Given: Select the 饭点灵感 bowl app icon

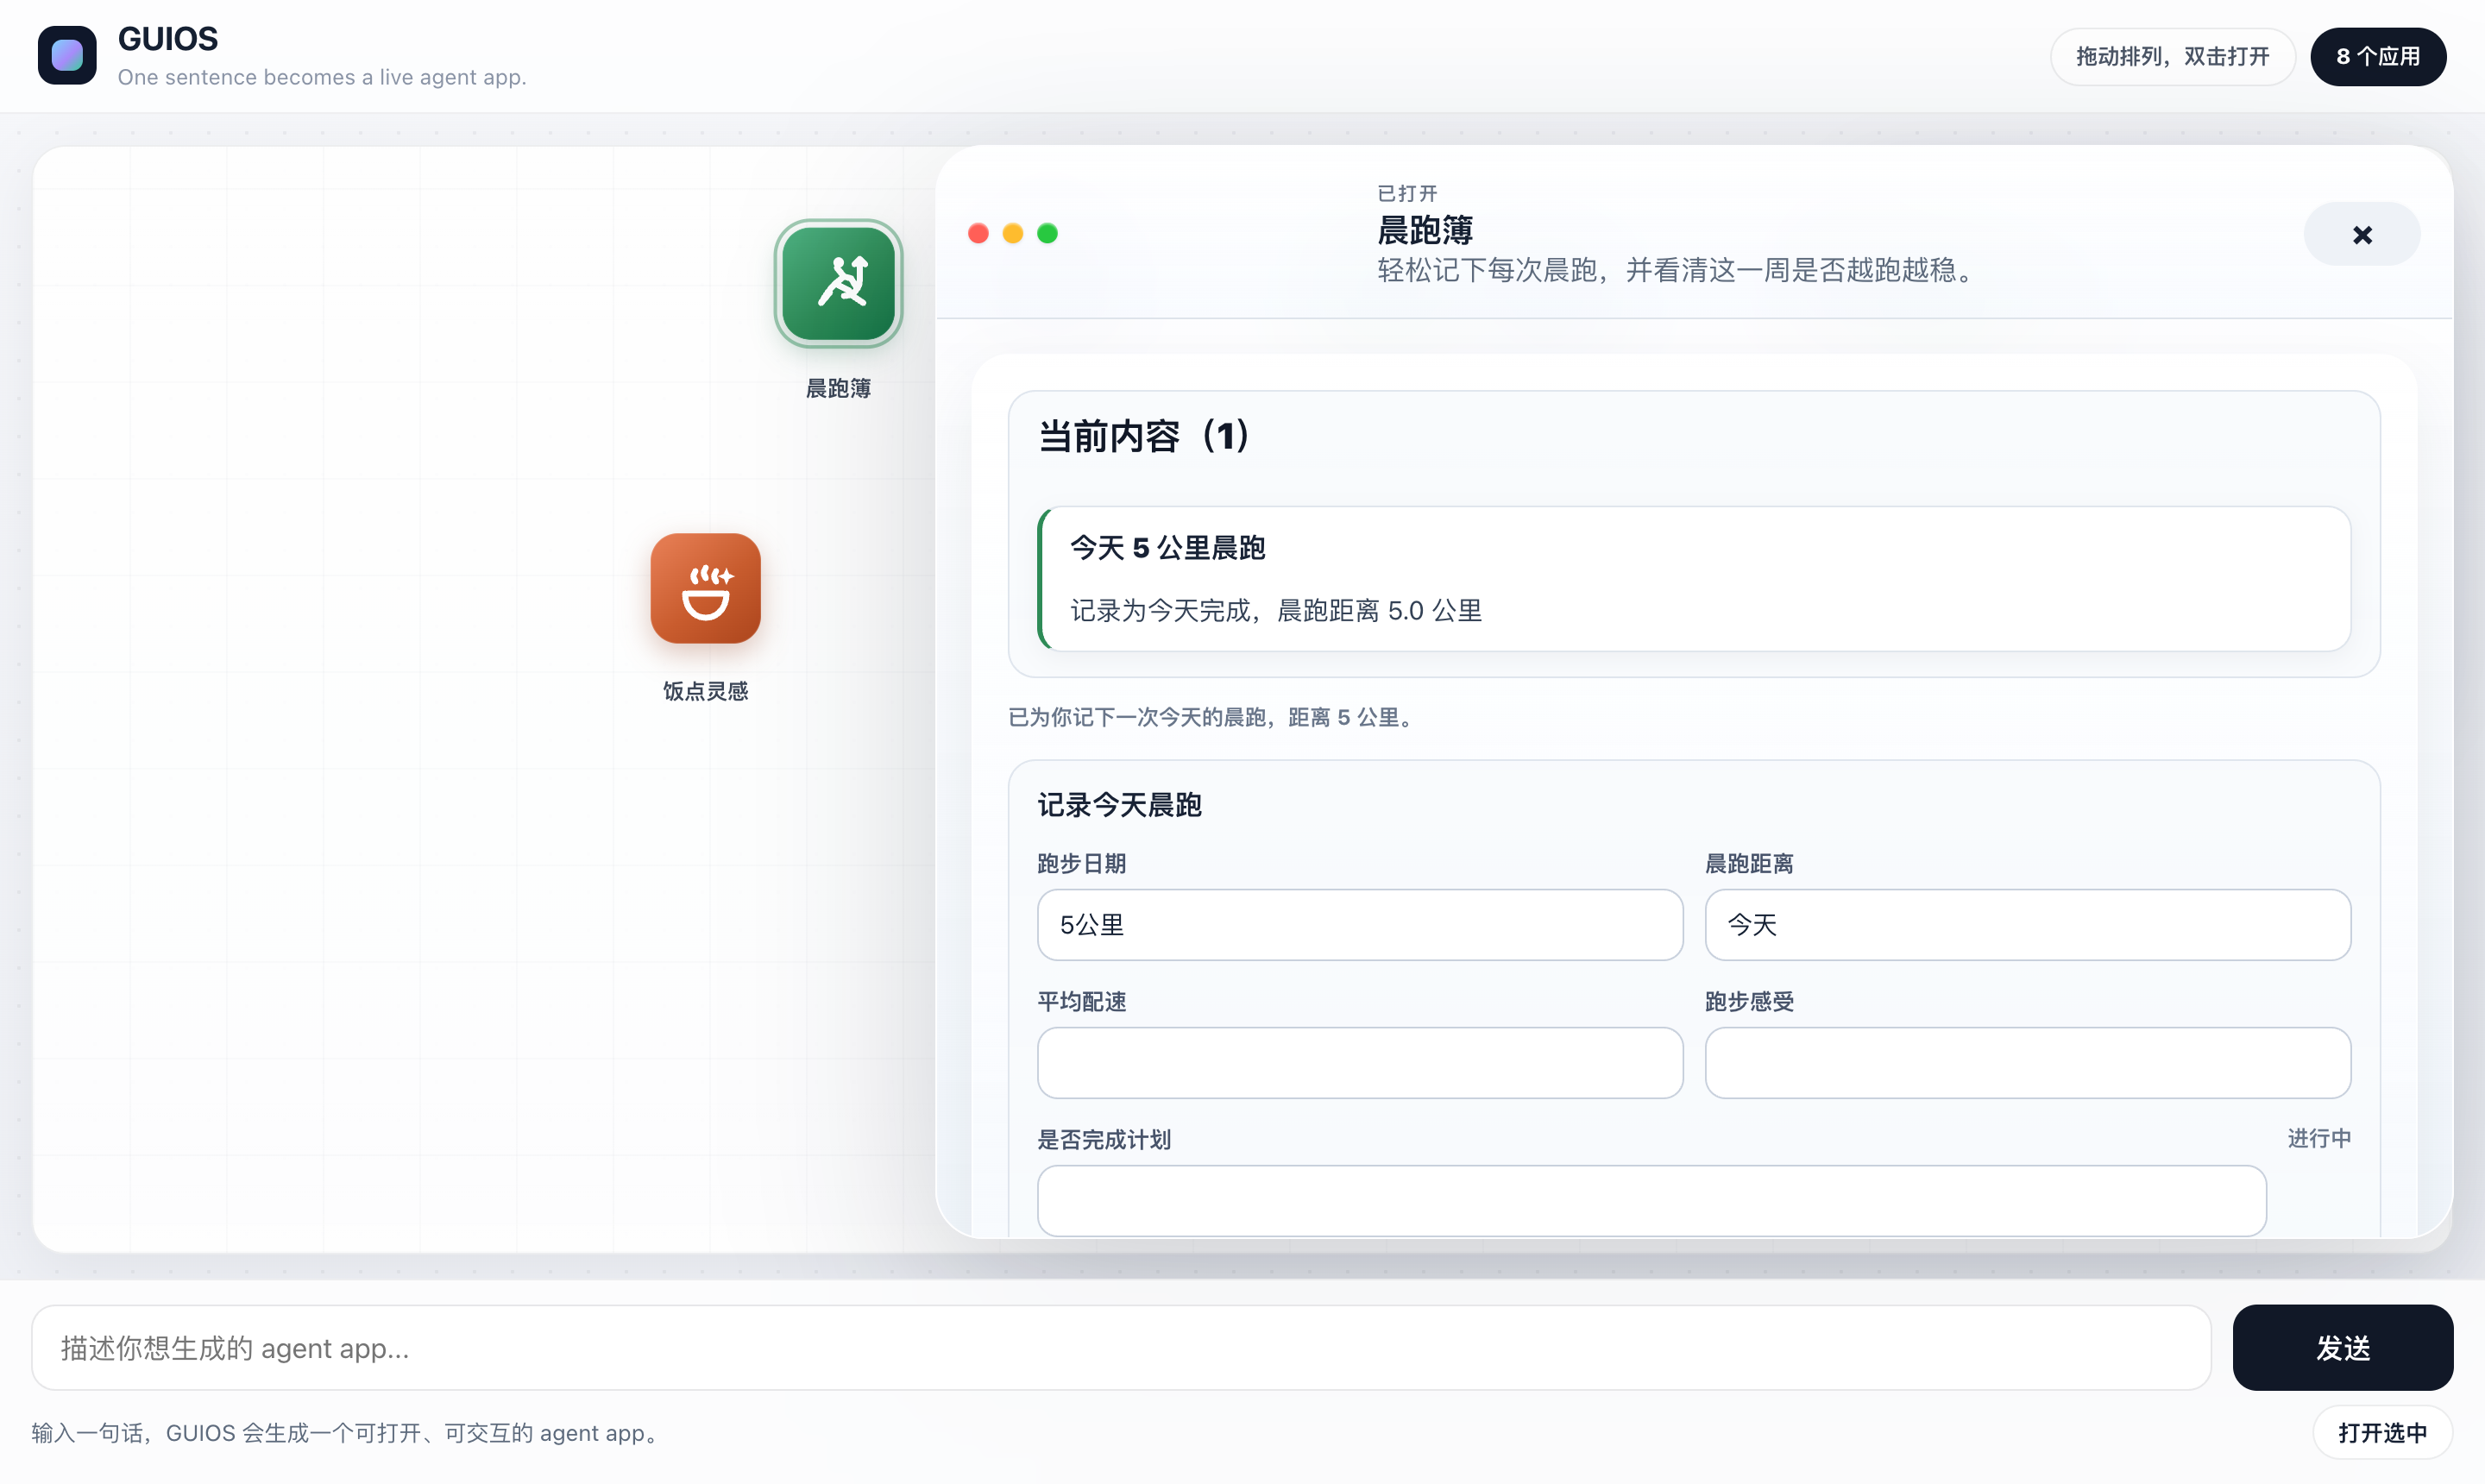Looking at the screenshot, I should click(705, 588).
